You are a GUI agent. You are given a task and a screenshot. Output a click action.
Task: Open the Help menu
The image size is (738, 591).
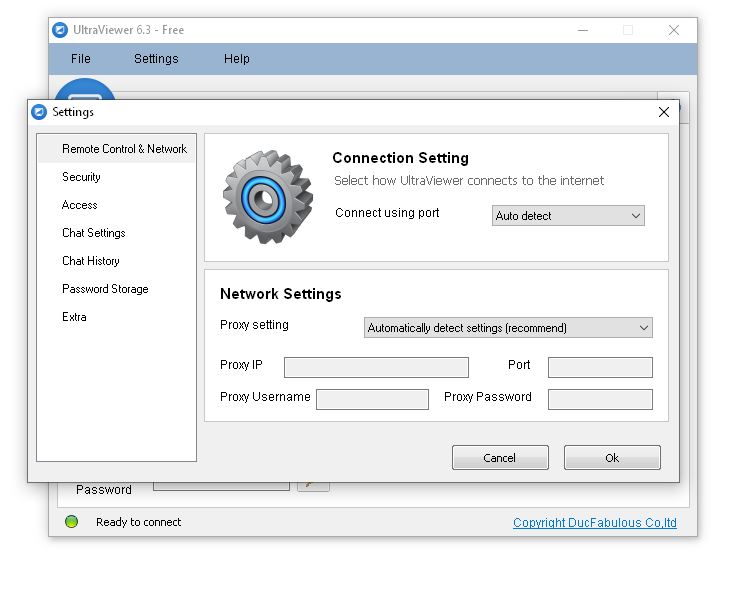click(236, 59)
